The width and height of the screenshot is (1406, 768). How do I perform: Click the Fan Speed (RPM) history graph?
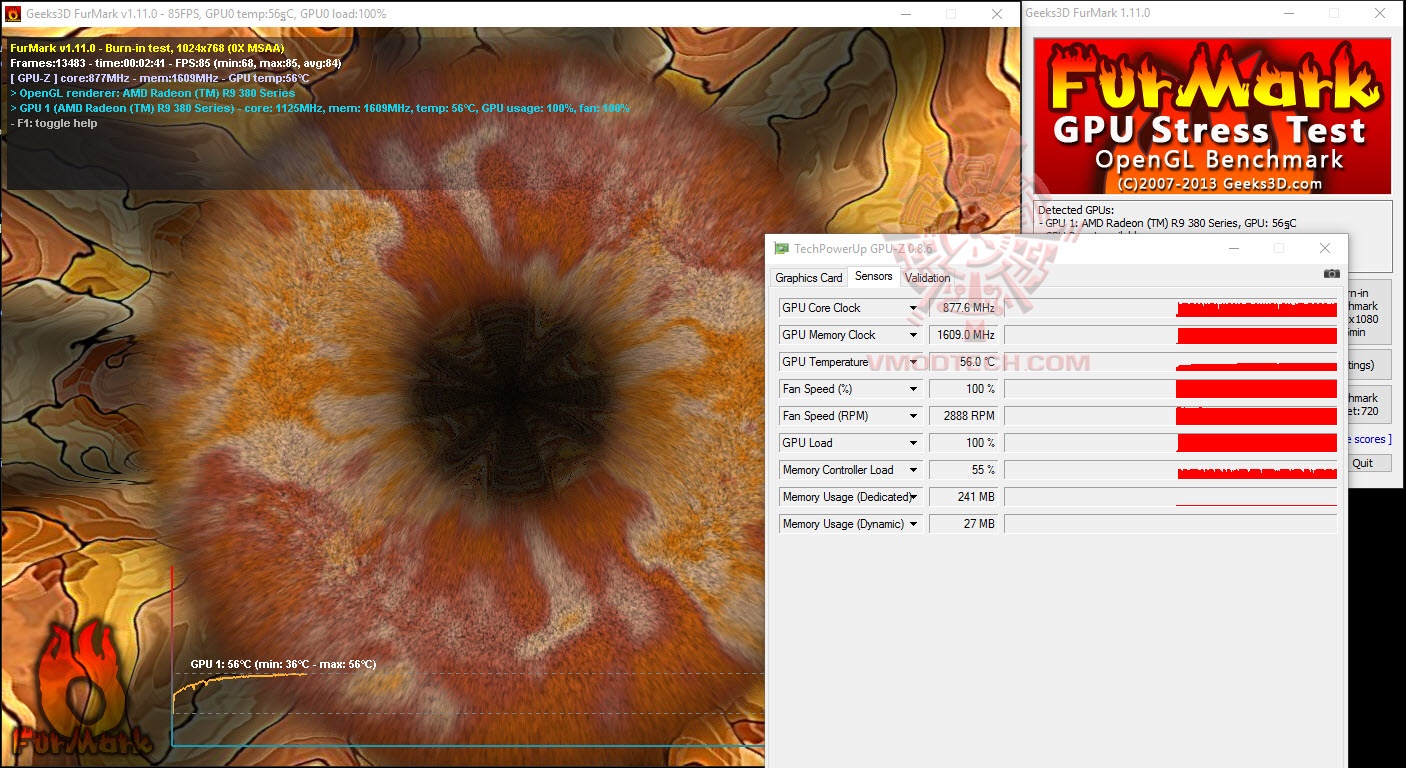click(1171, 416)
